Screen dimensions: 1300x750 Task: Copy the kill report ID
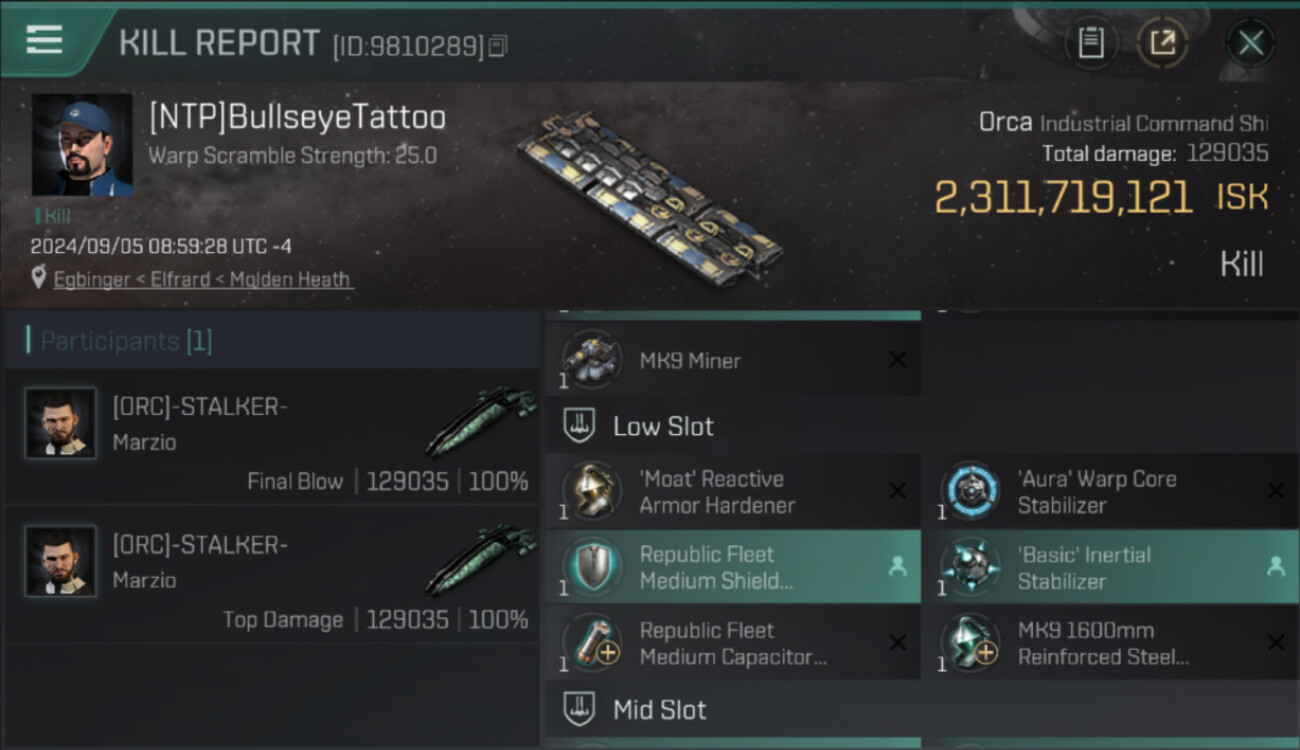pyautogui.click(x=498, y=45)
